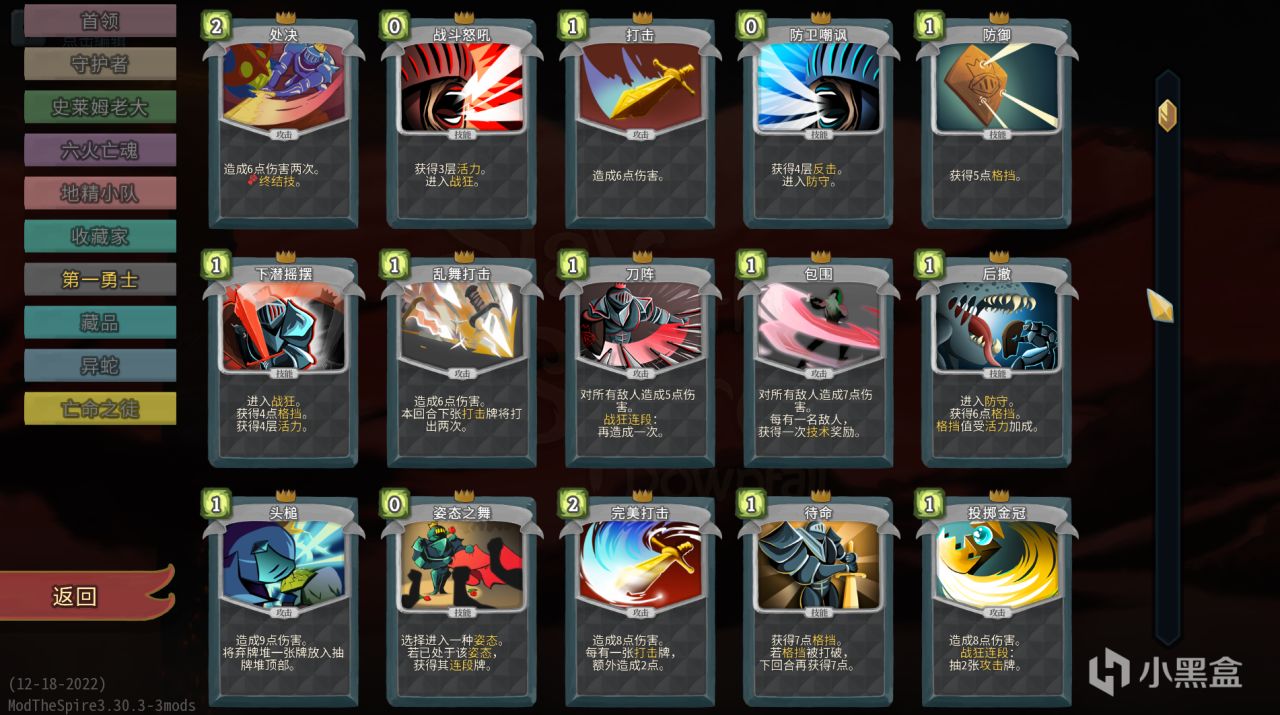This screenshot has height=715, width=1280.
Task: Select the 乱舞打击 card
Action: pyautogui.click(x=461, y=363)
